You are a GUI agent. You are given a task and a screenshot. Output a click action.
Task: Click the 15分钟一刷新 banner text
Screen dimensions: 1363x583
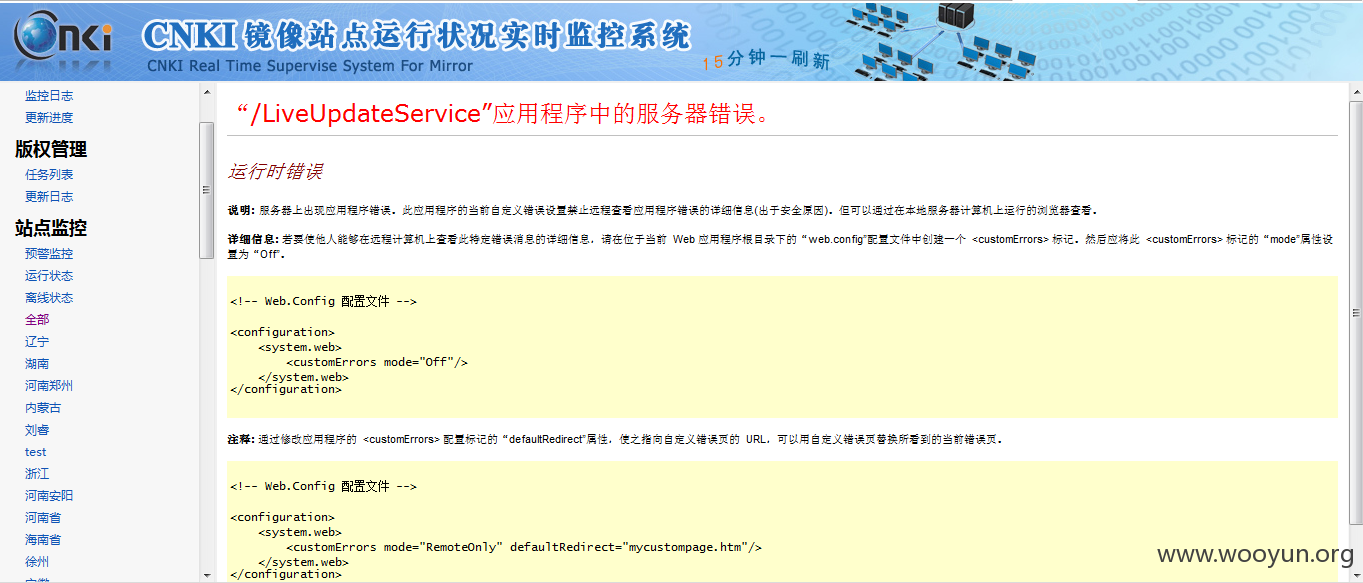pyautogui.click(x=766, y=60)
